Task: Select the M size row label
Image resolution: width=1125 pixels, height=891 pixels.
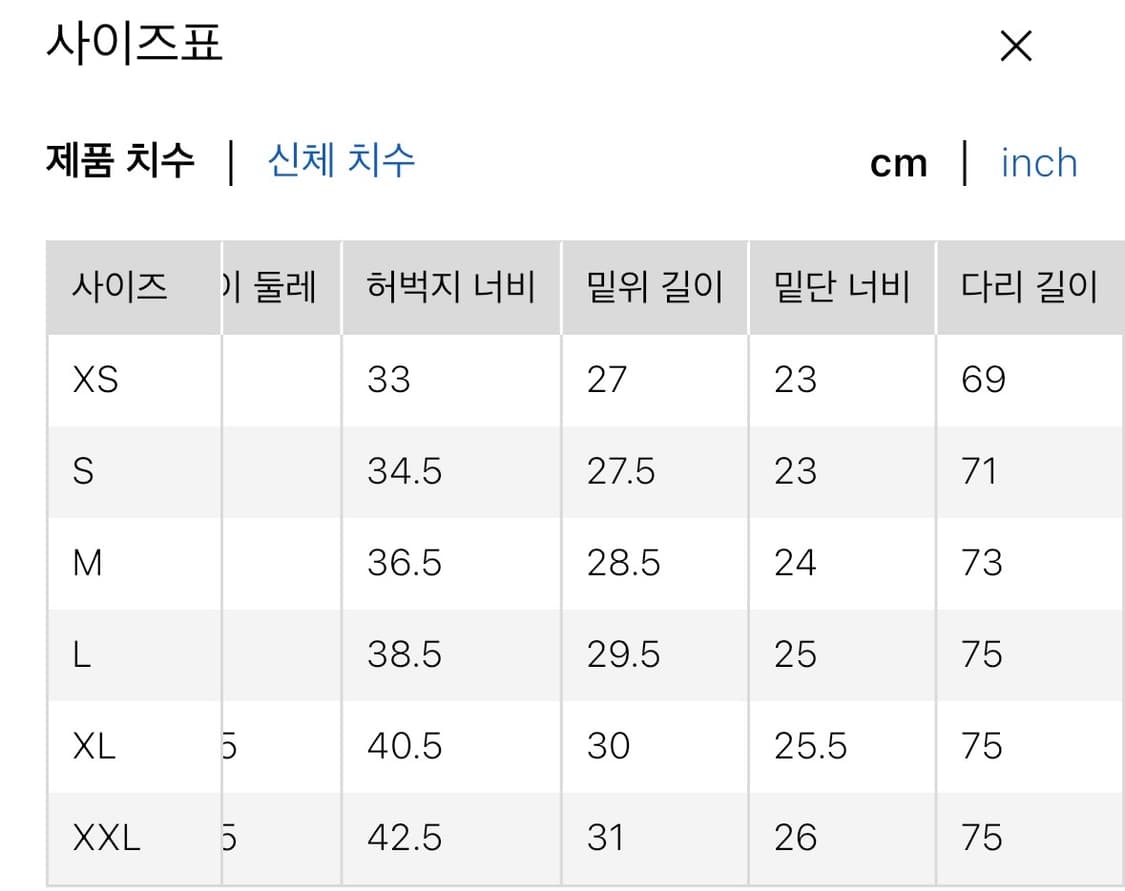Action: coord(88,563)
